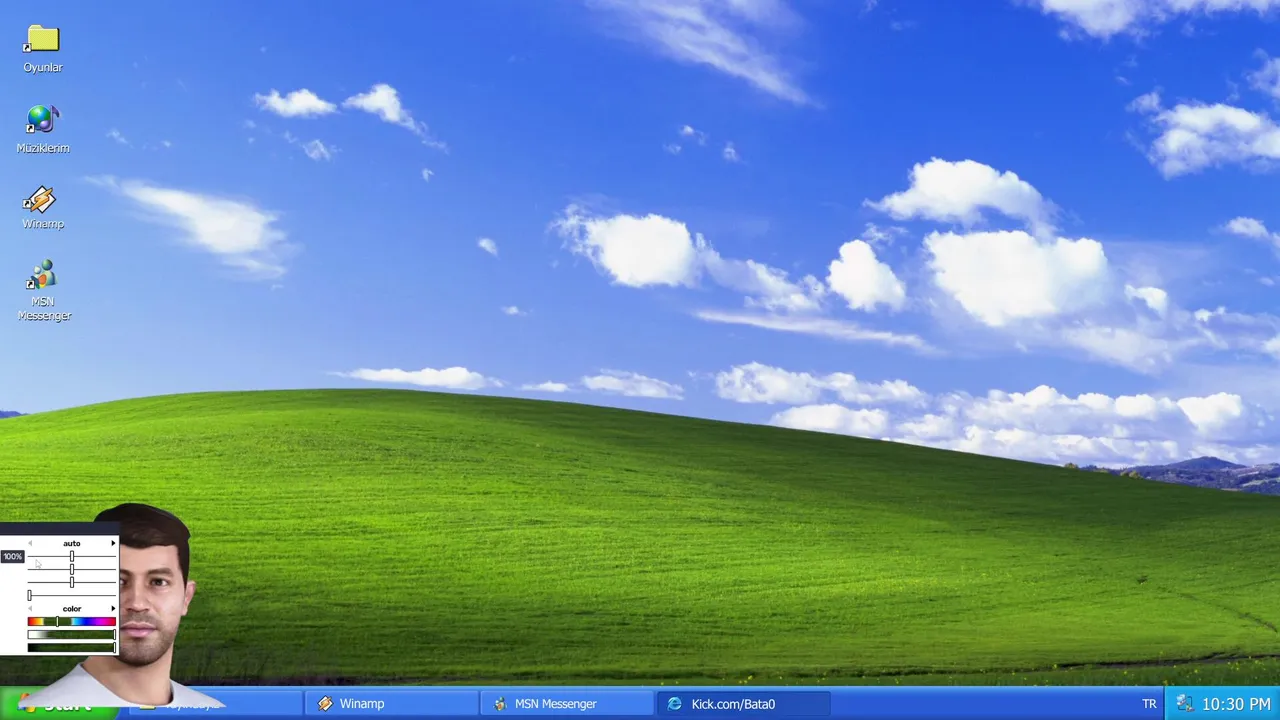
Task: Click the third slider under auto
Action: coord(72,581)
